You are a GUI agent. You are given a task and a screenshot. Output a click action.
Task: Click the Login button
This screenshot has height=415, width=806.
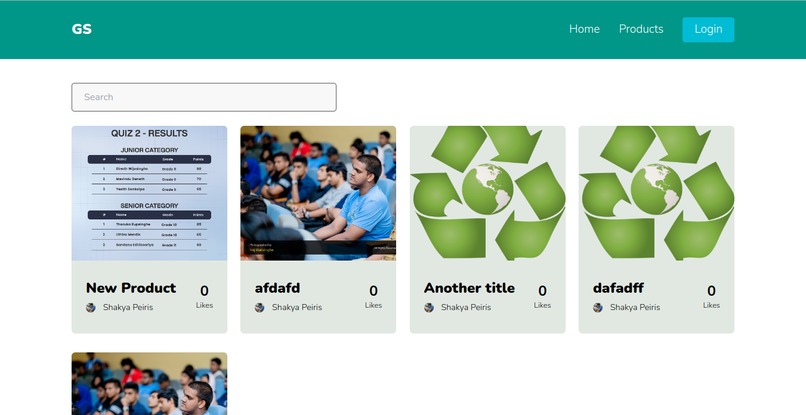click(708, 29)
